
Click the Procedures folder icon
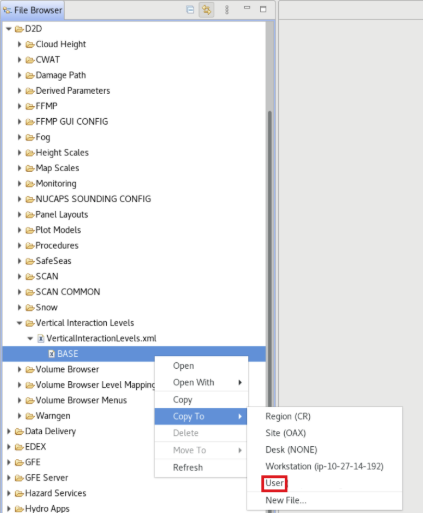(30, 246)
